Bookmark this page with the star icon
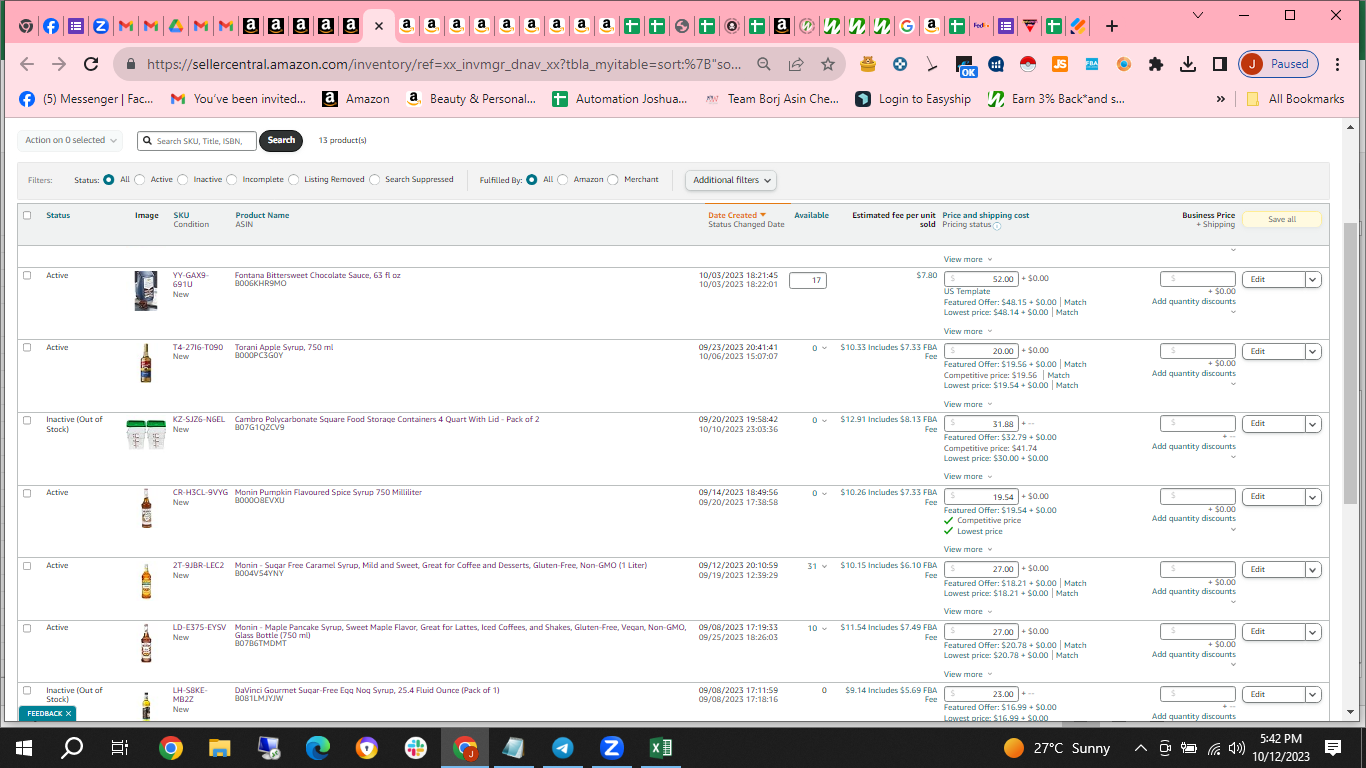1366x768 pixels. [x=828, y=64]
